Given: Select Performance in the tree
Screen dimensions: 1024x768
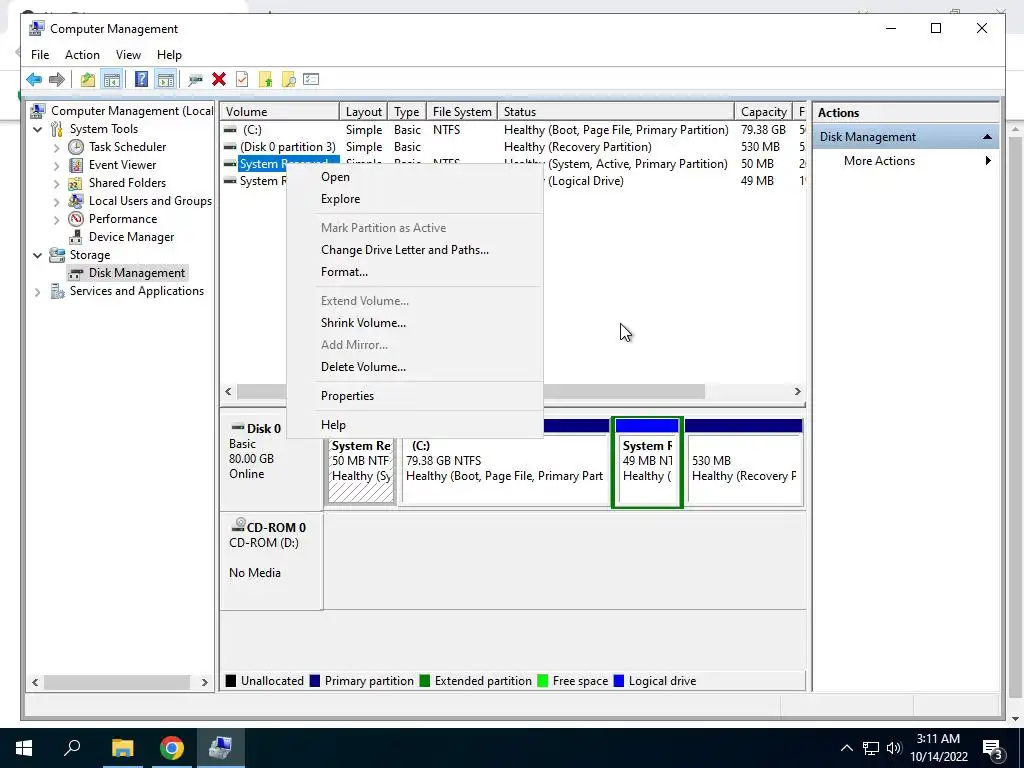Looking at the screenshot, I should [123, 219].
